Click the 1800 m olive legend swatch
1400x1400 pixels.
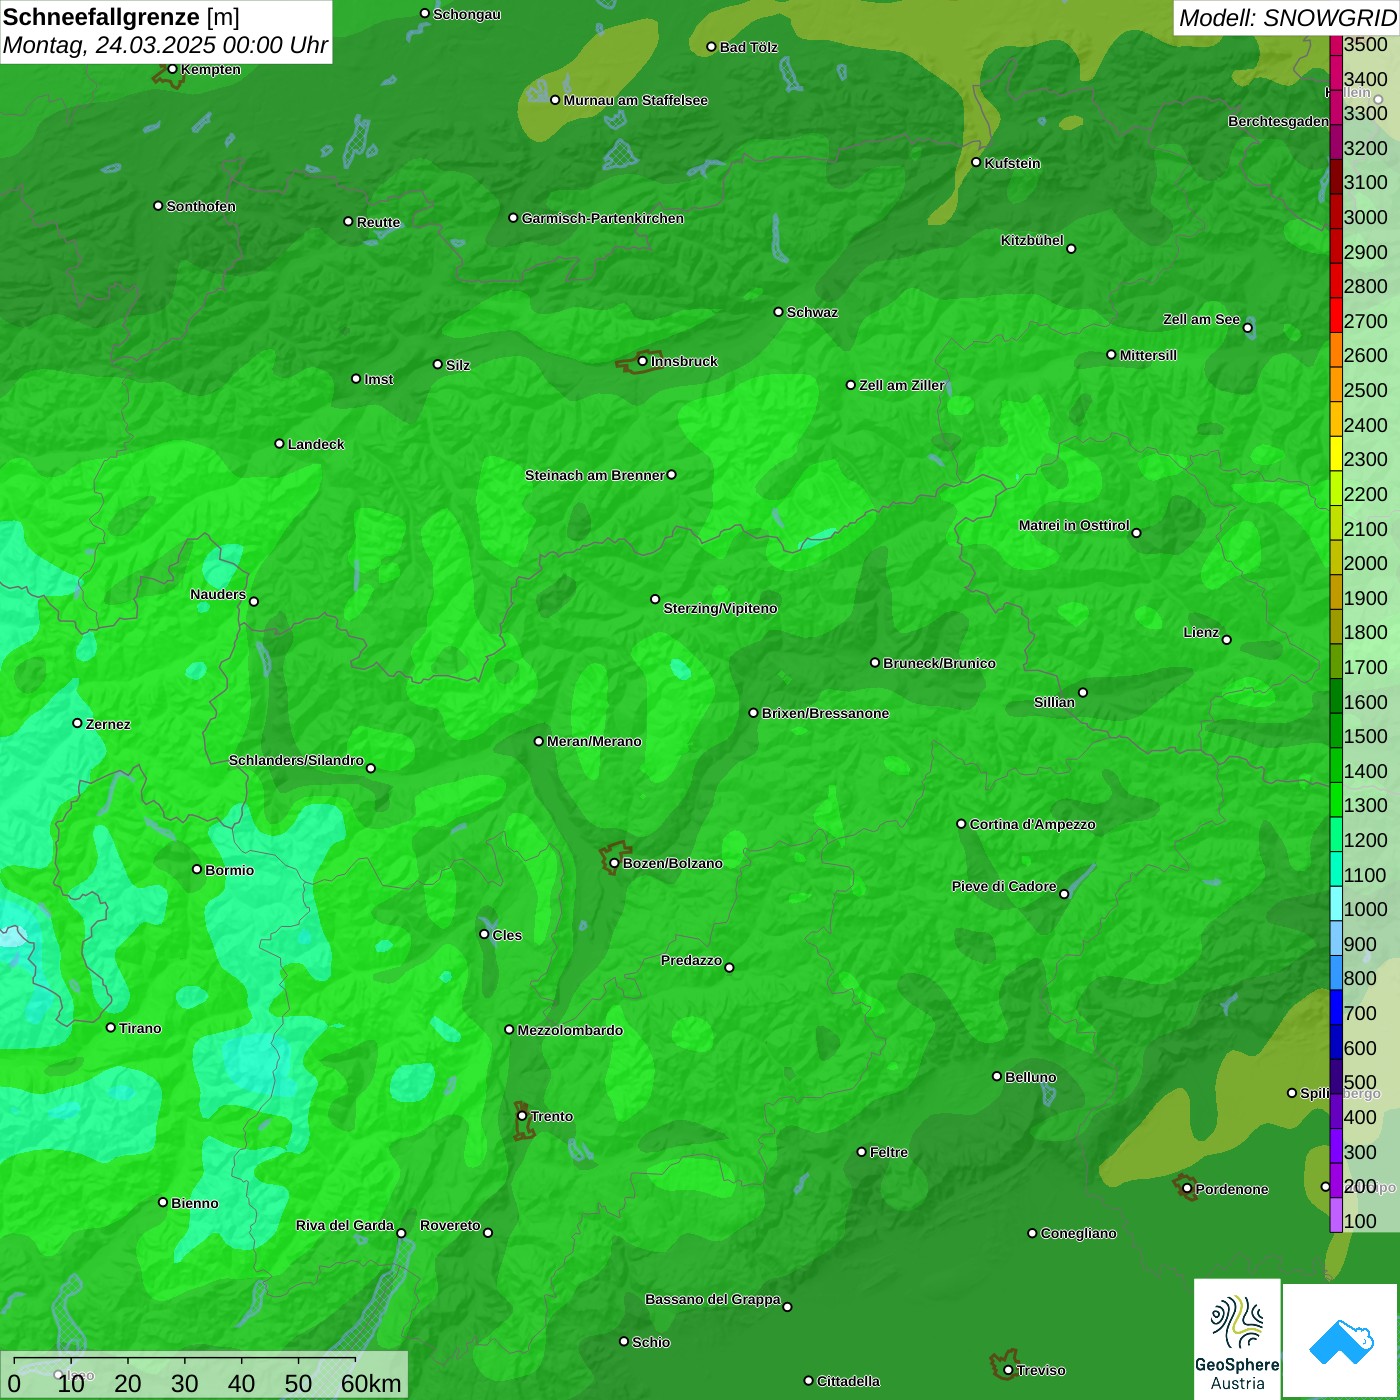coord(1336,627)
